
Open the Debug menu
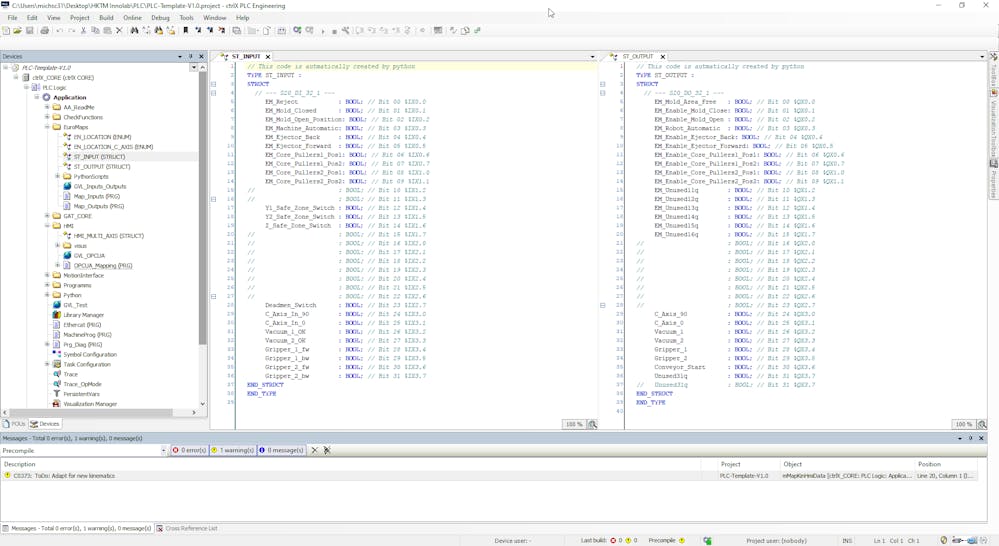tap(160, 18)
